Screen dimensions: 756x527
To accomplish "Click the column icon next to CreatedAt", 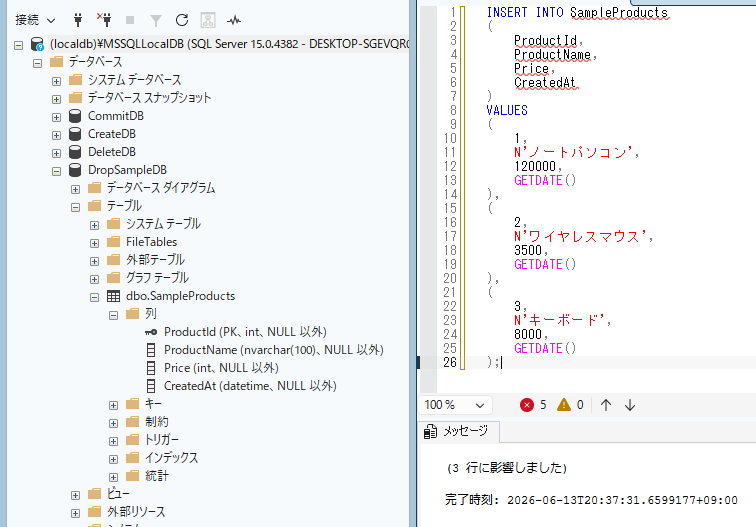I will click(x=151, y=386).
